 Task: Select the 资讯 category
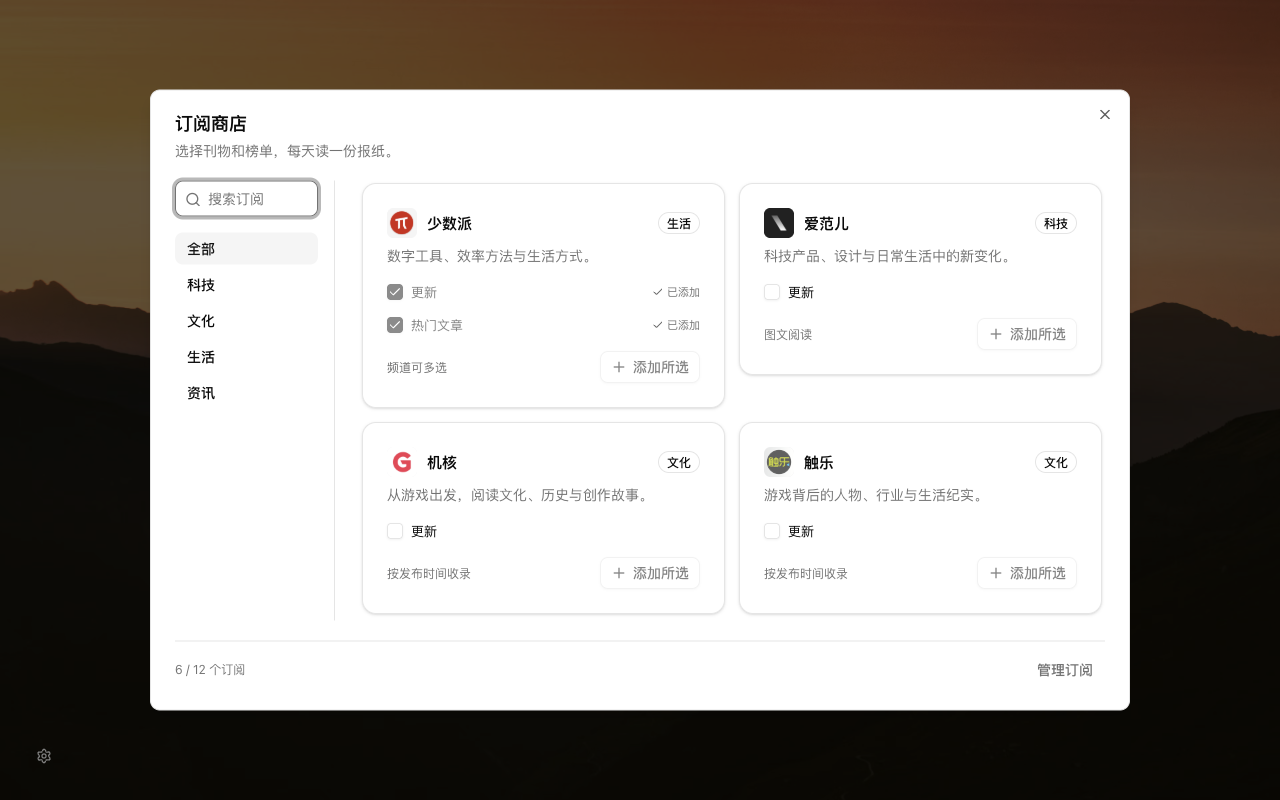pos(246,393)
